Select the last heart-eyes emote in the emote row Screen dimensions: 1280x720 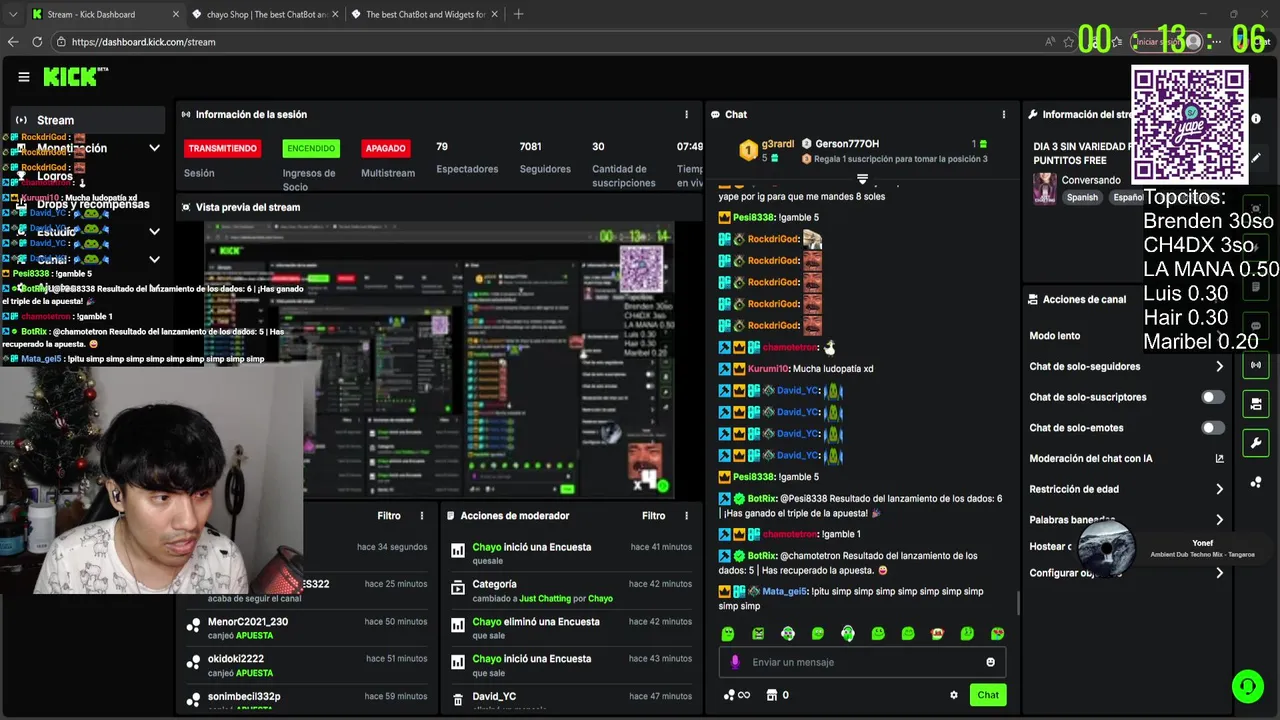997,634
